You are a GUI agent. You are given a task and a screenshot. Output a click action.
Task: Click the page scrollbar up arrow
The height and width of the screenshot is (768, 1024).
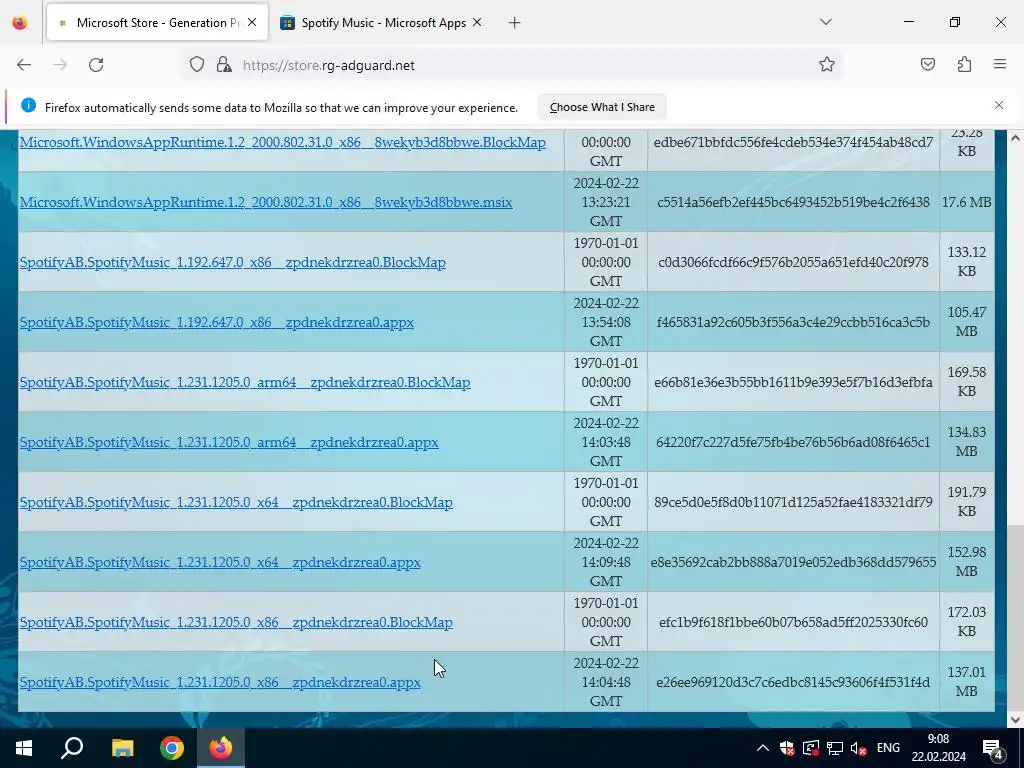[1015, 138]
